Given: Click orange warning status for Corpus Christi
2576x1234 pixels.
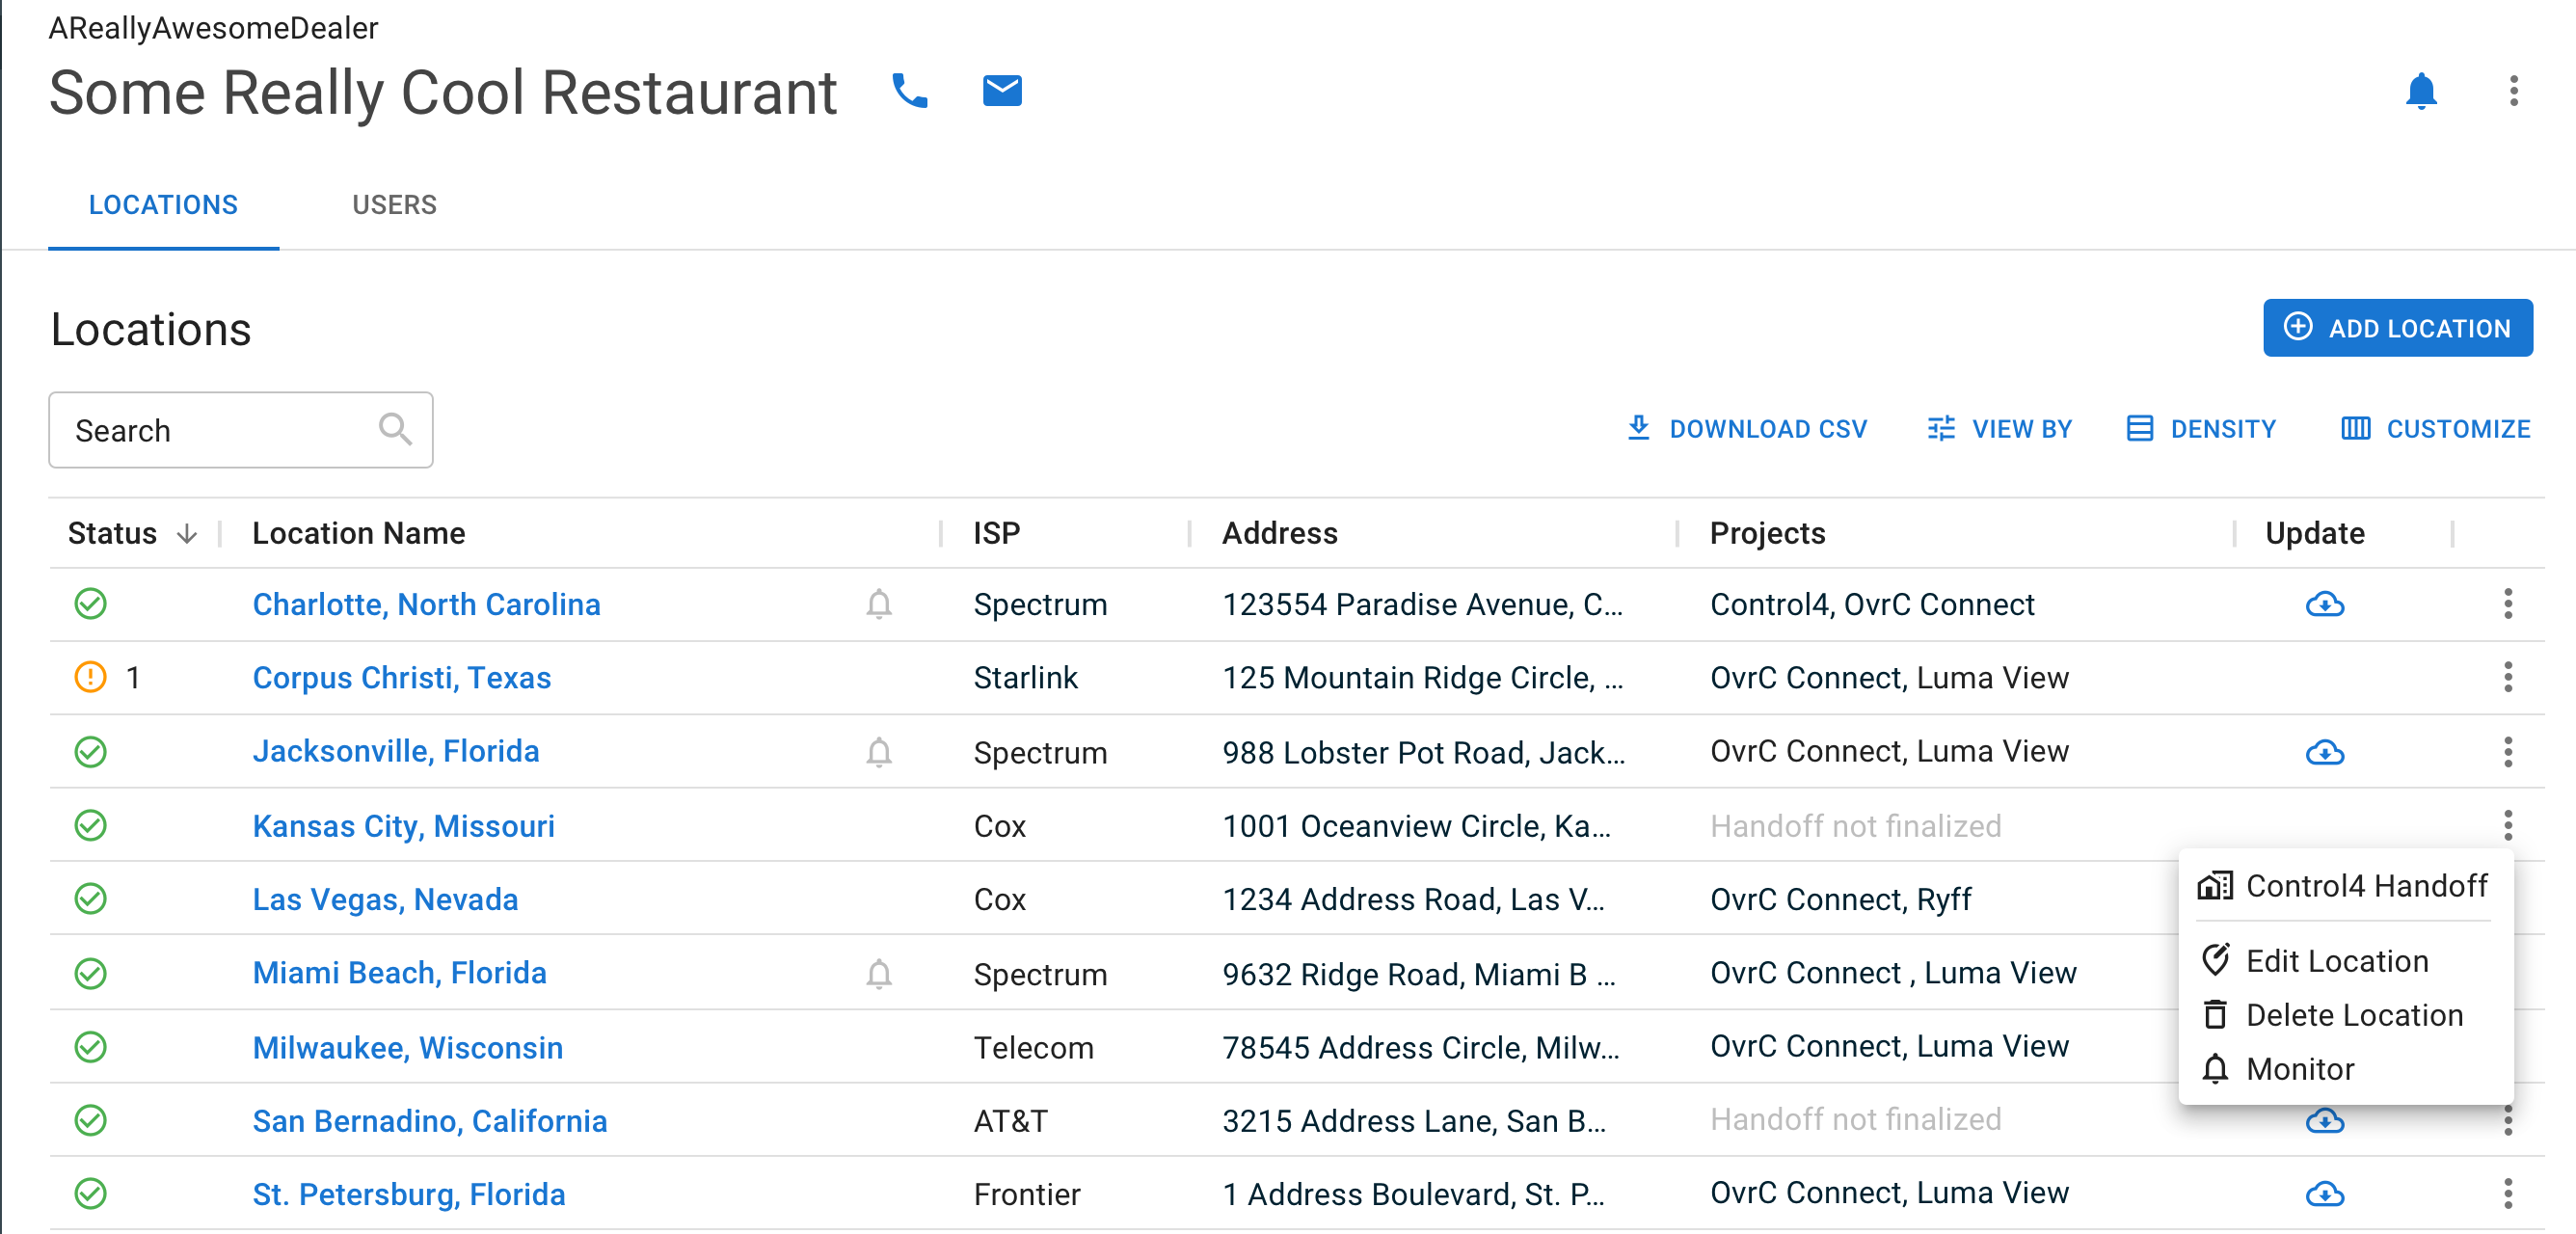Looking at the screenshot, I should tap(90, 677).
